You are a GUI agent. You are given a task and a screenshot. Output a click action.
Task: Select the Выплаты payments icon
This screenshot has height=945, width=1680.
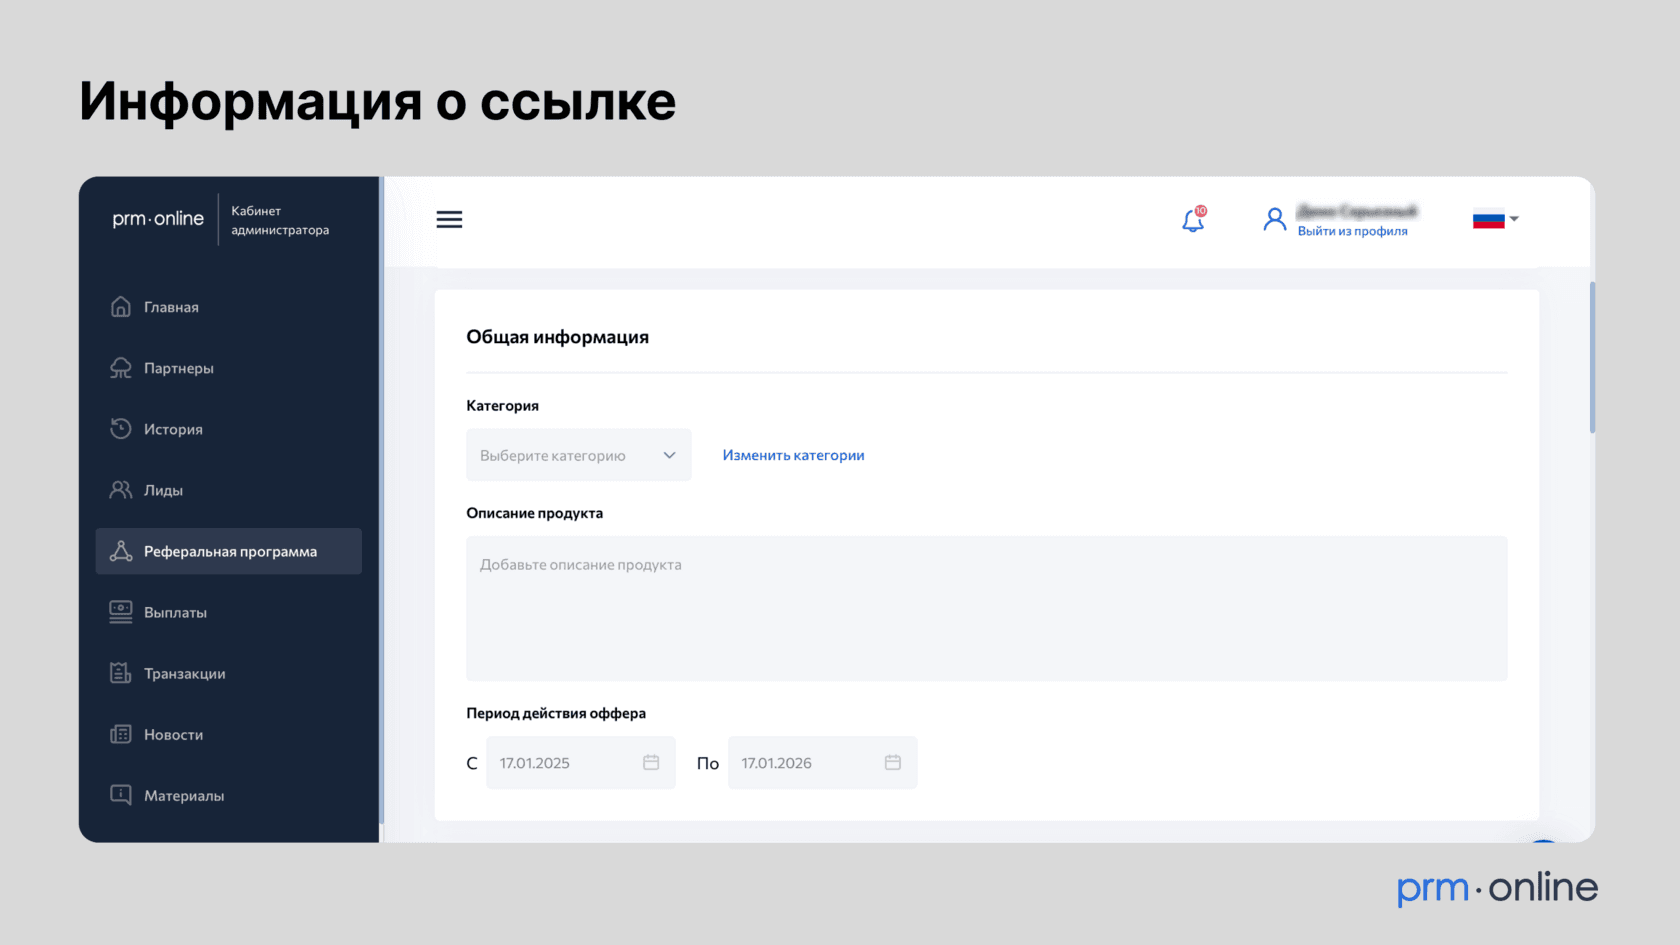120,612
